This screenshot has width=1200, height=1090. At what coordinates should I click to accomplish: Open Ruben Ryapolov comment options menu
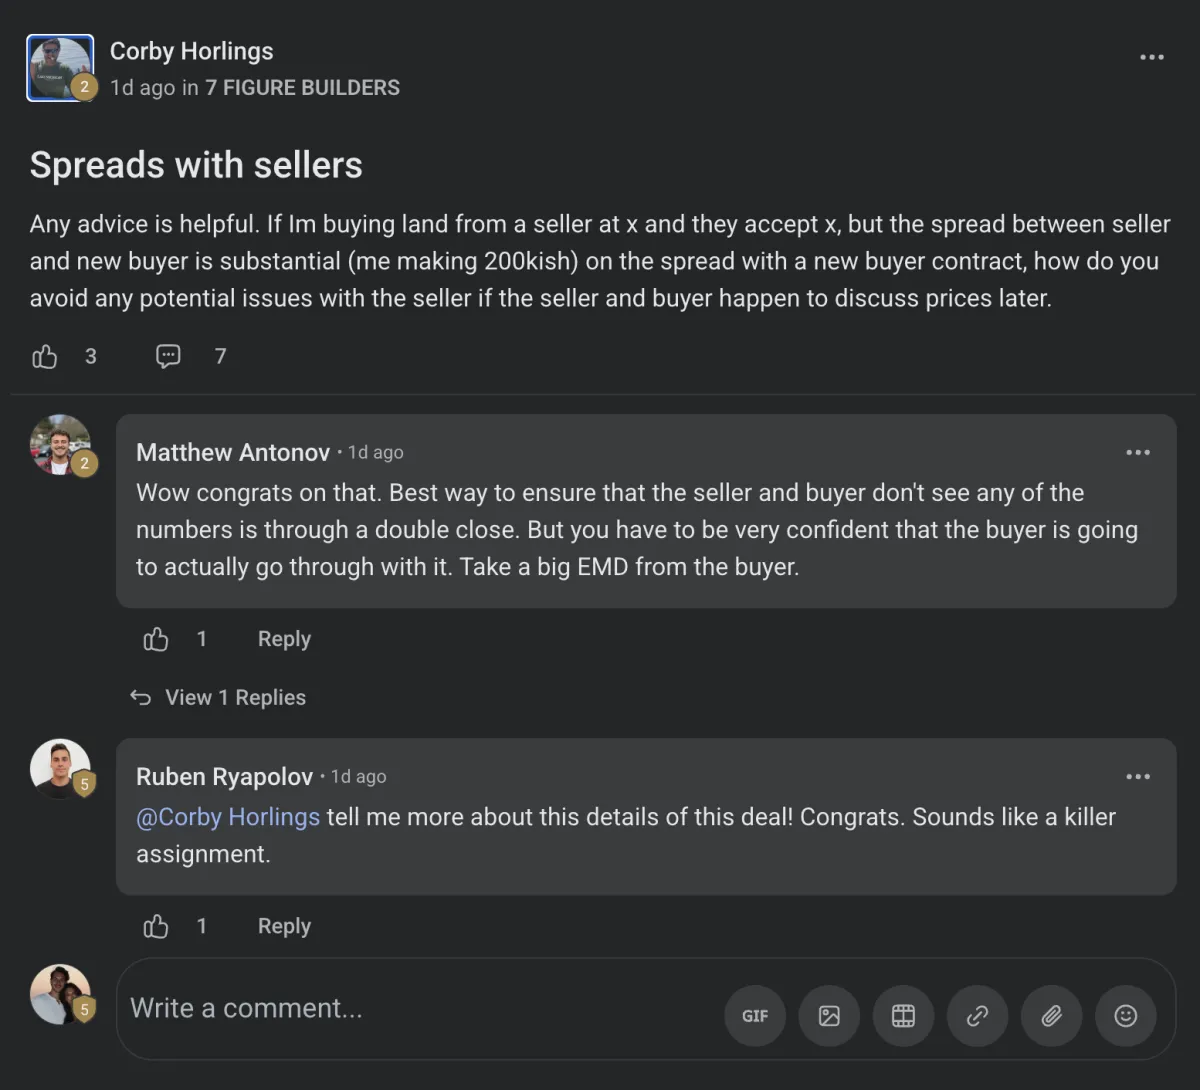click(1137, 777)
